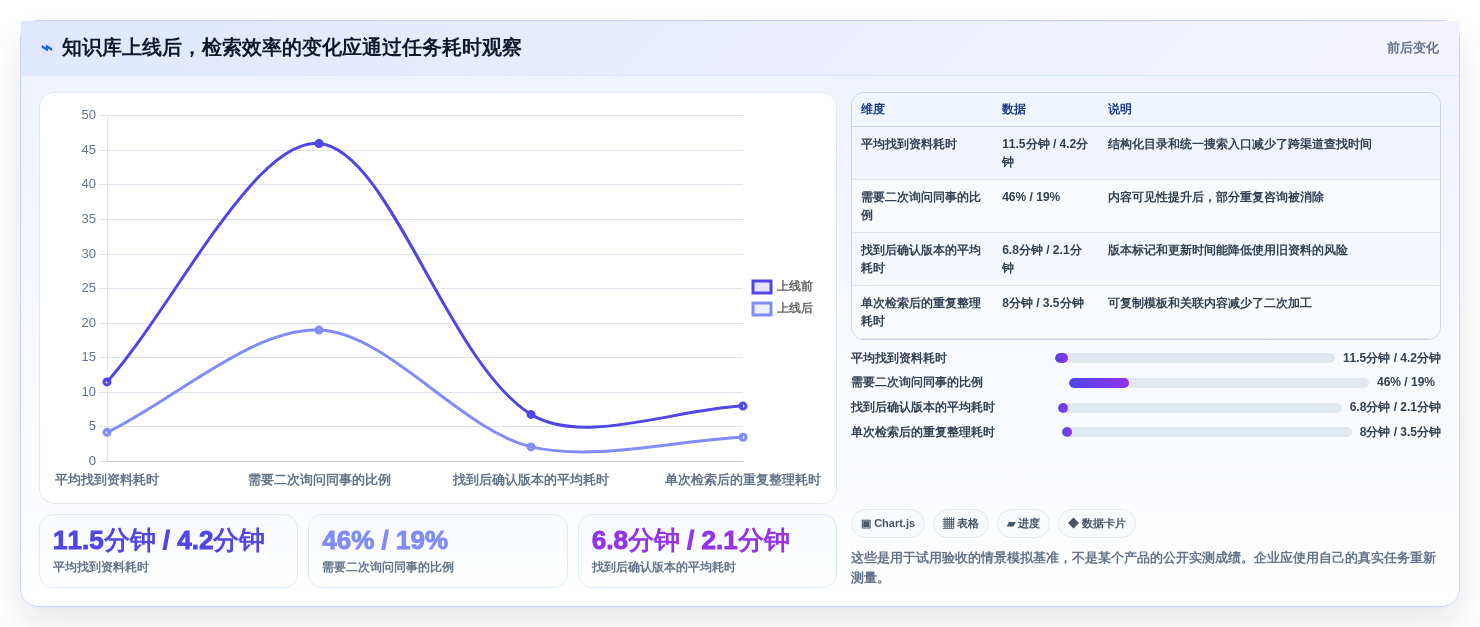The height and width of the screenshot is (627, 1480).
Task: Open the 6.8分钟 / 2.1分钟 data card
Action: tap(707, 551)
